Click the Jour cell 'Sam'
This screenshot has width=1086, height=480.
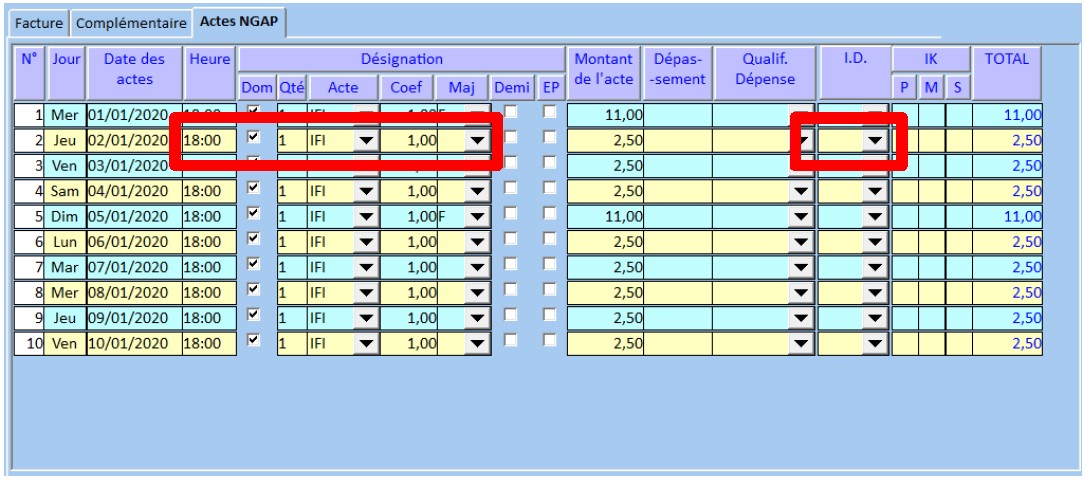coord(65,191)
